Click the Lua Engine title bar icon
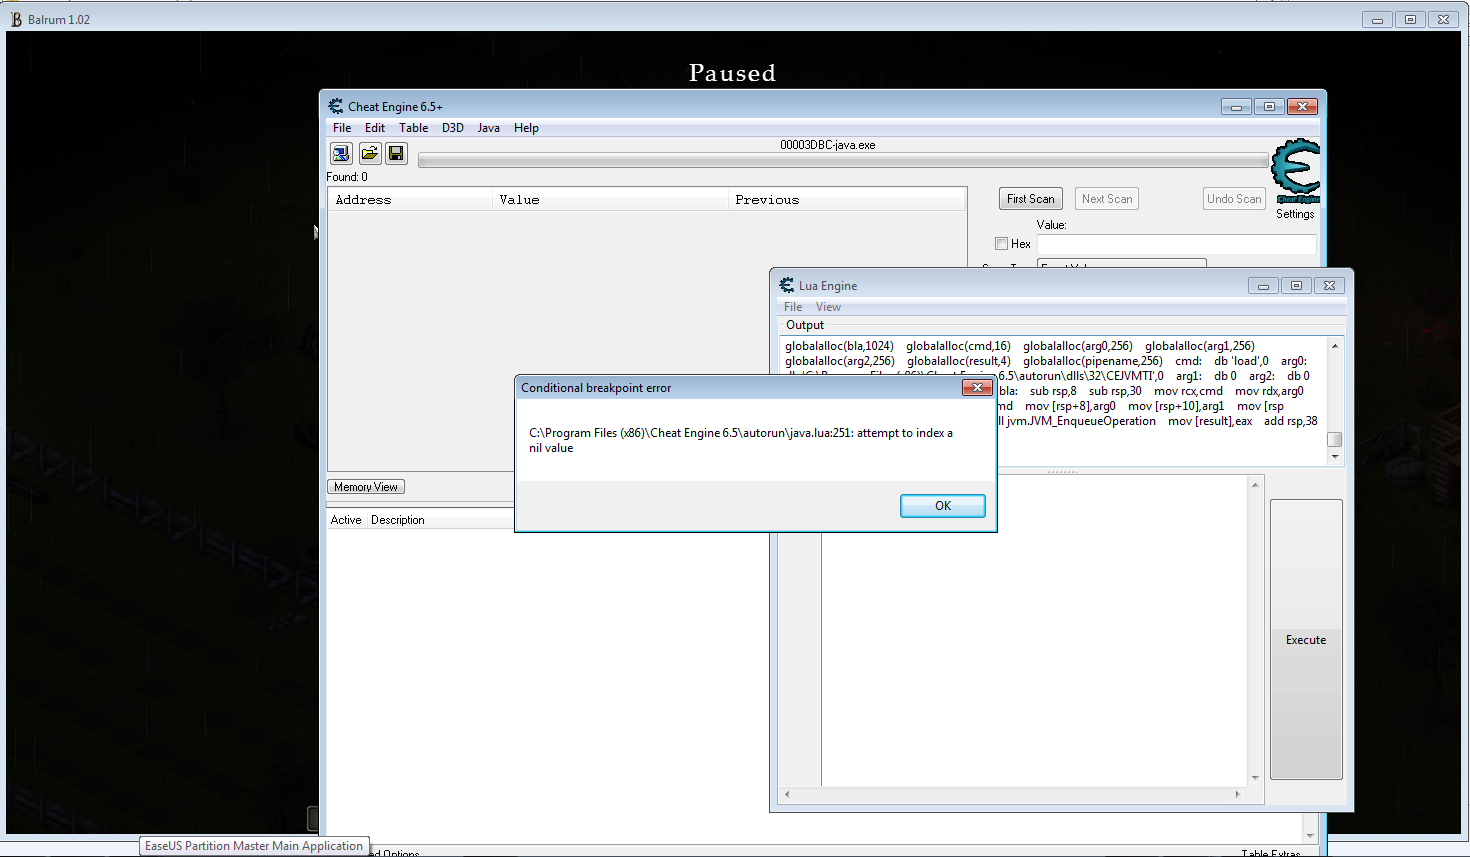Screen dimensions: 1470x857 click(785, 285)
